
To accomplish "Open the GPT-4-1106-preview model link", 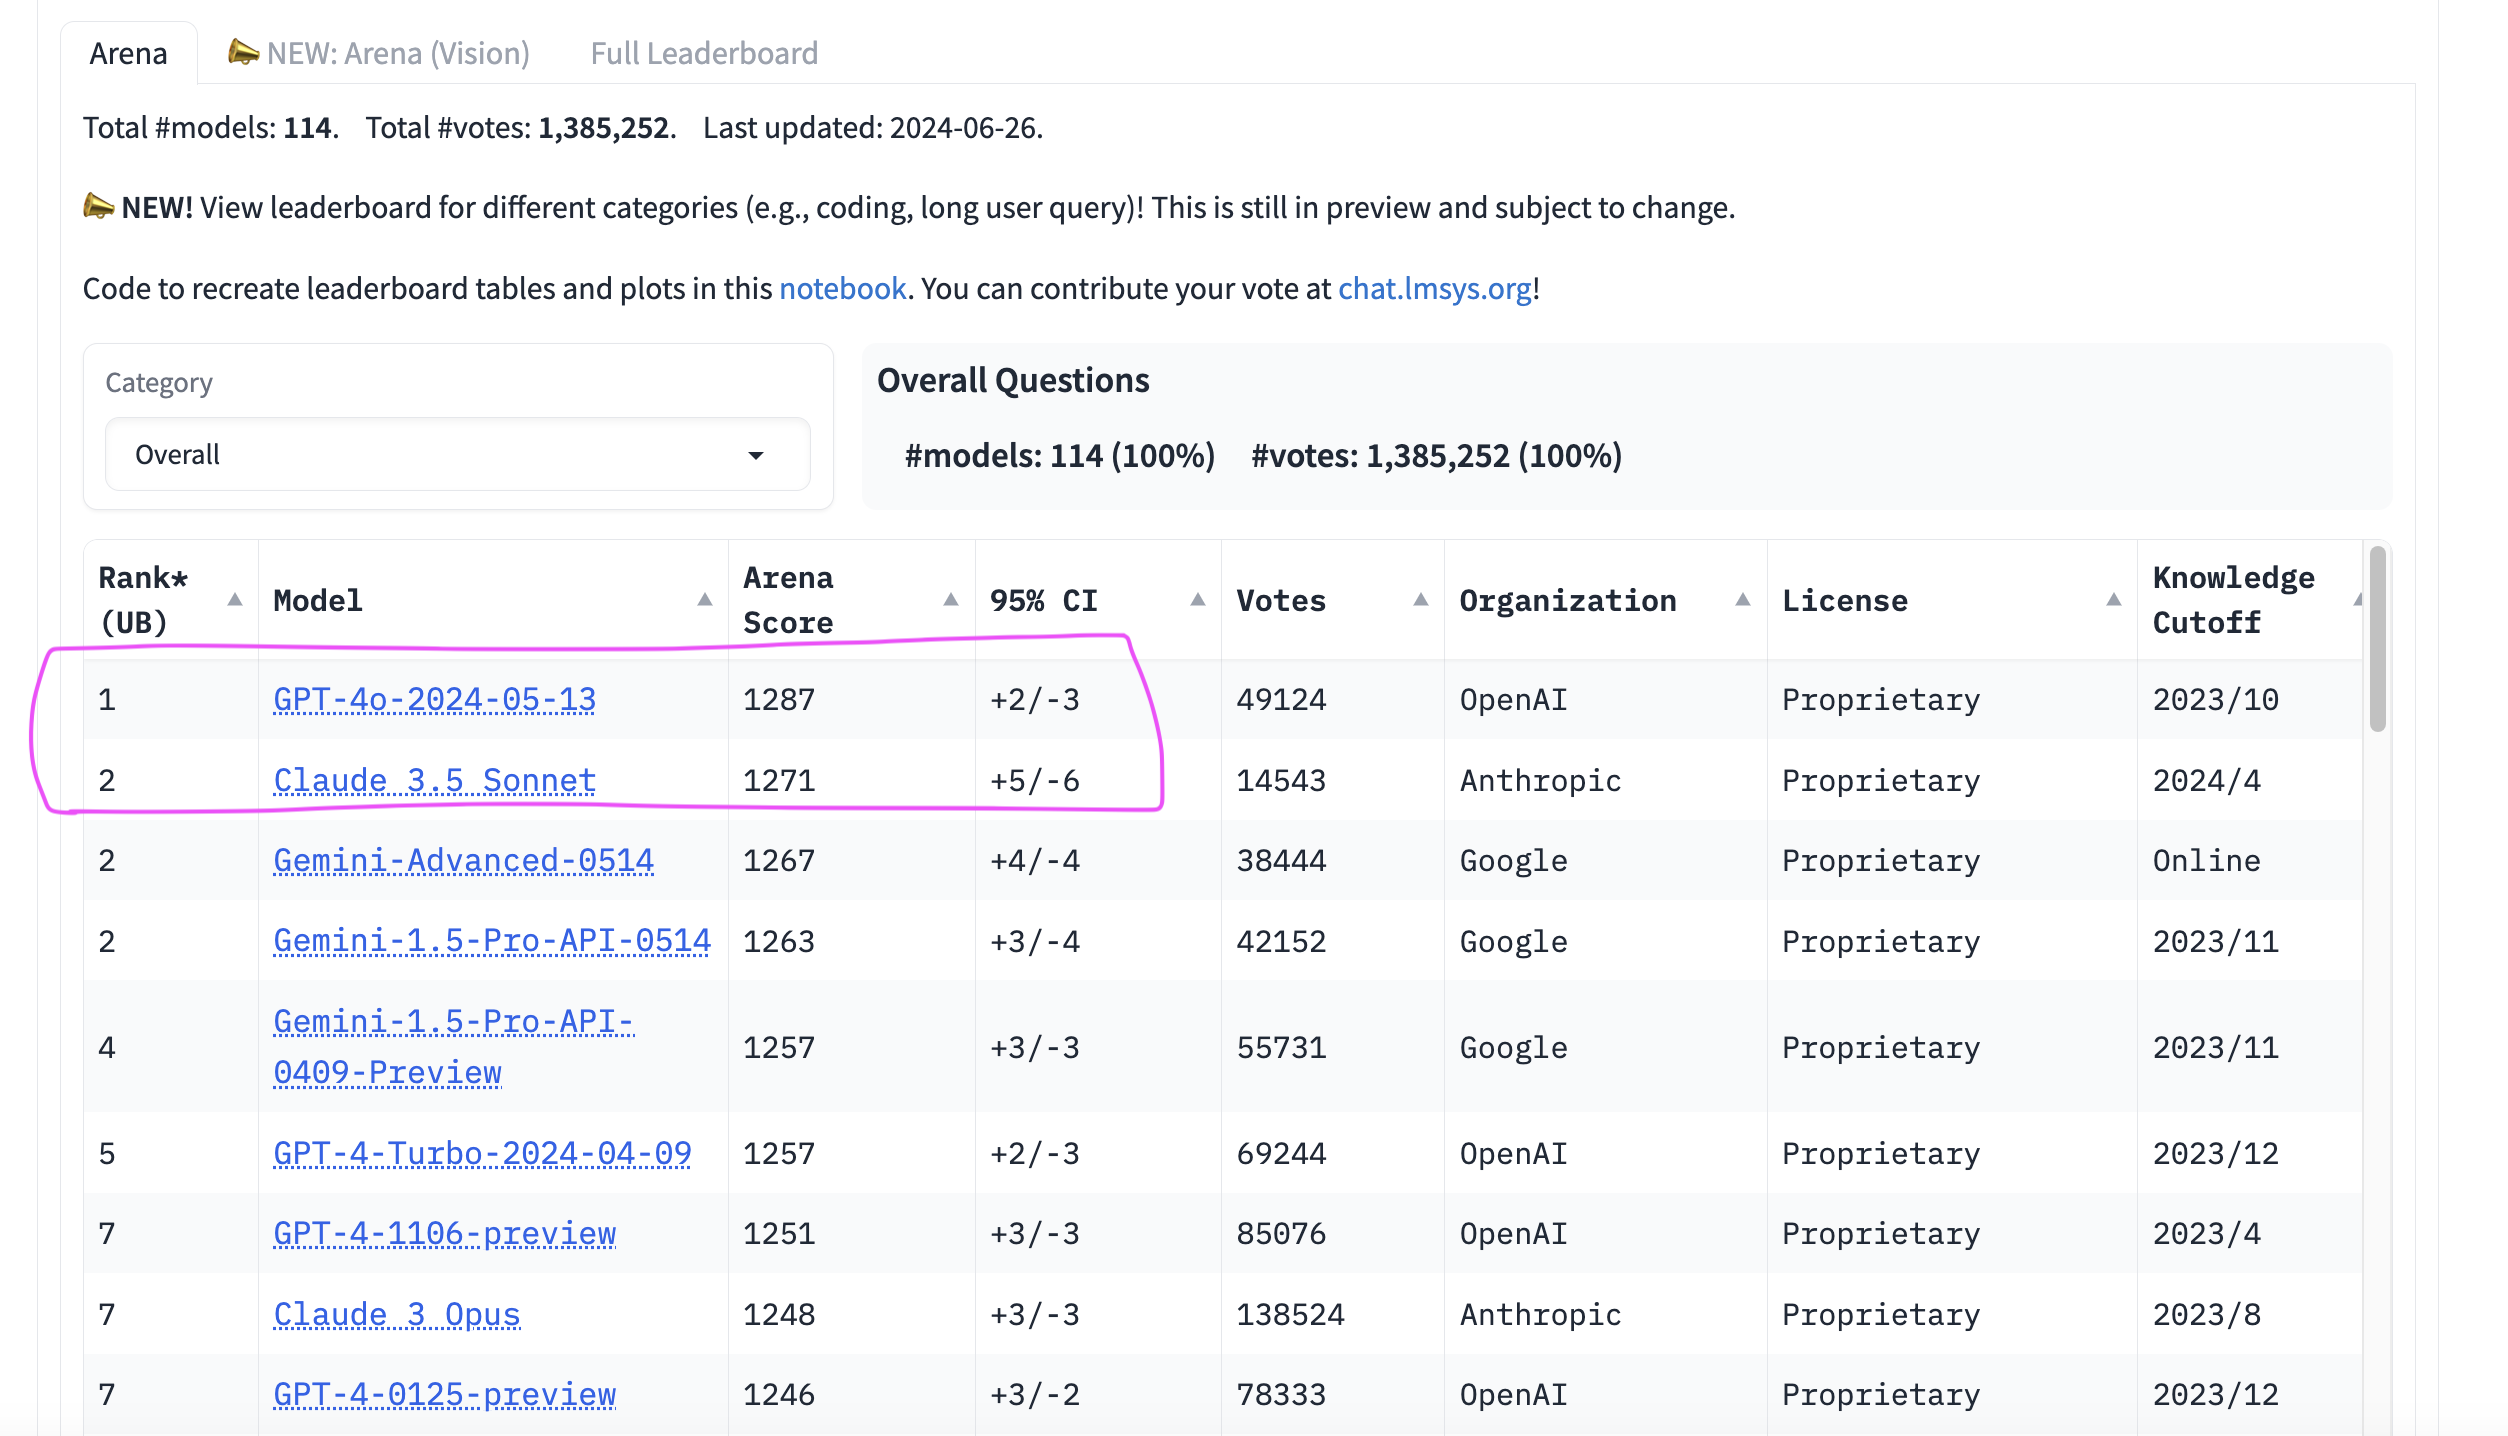I will (x=444, y=1234).
